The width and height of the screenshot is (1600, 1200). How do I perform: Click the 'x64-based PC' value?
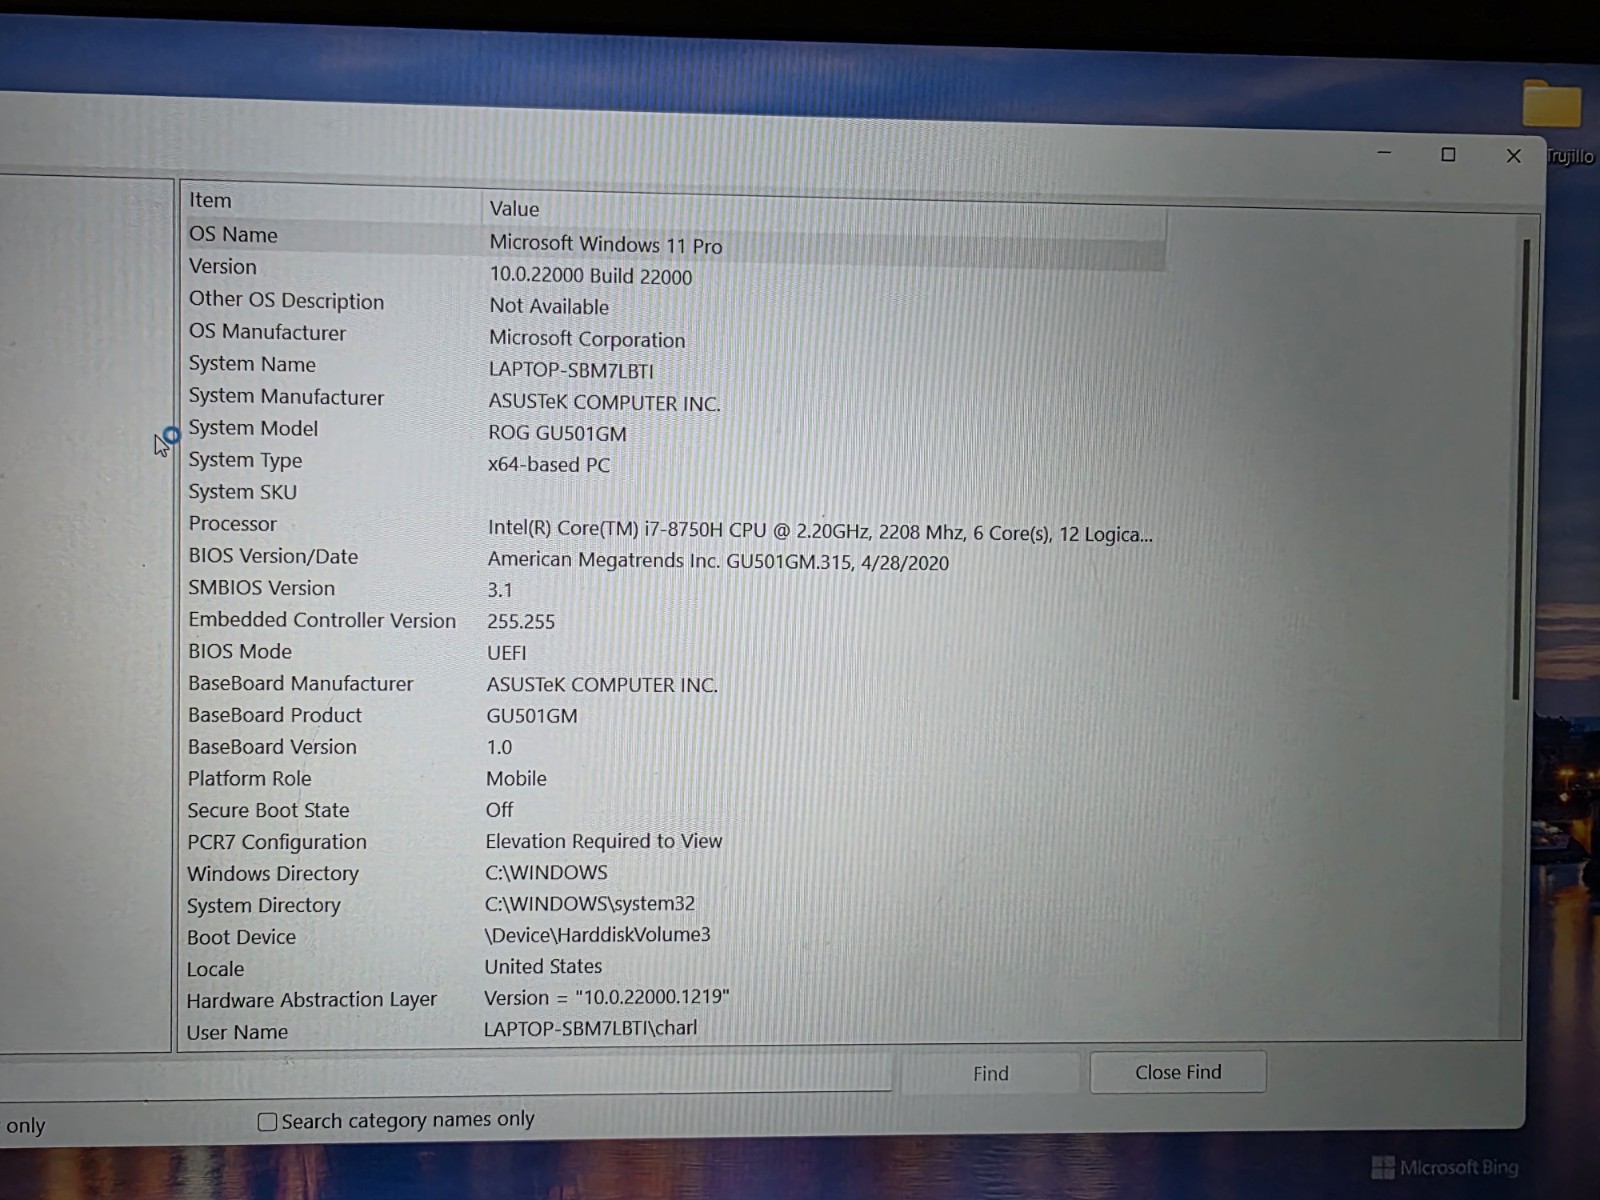coord(549,465)
